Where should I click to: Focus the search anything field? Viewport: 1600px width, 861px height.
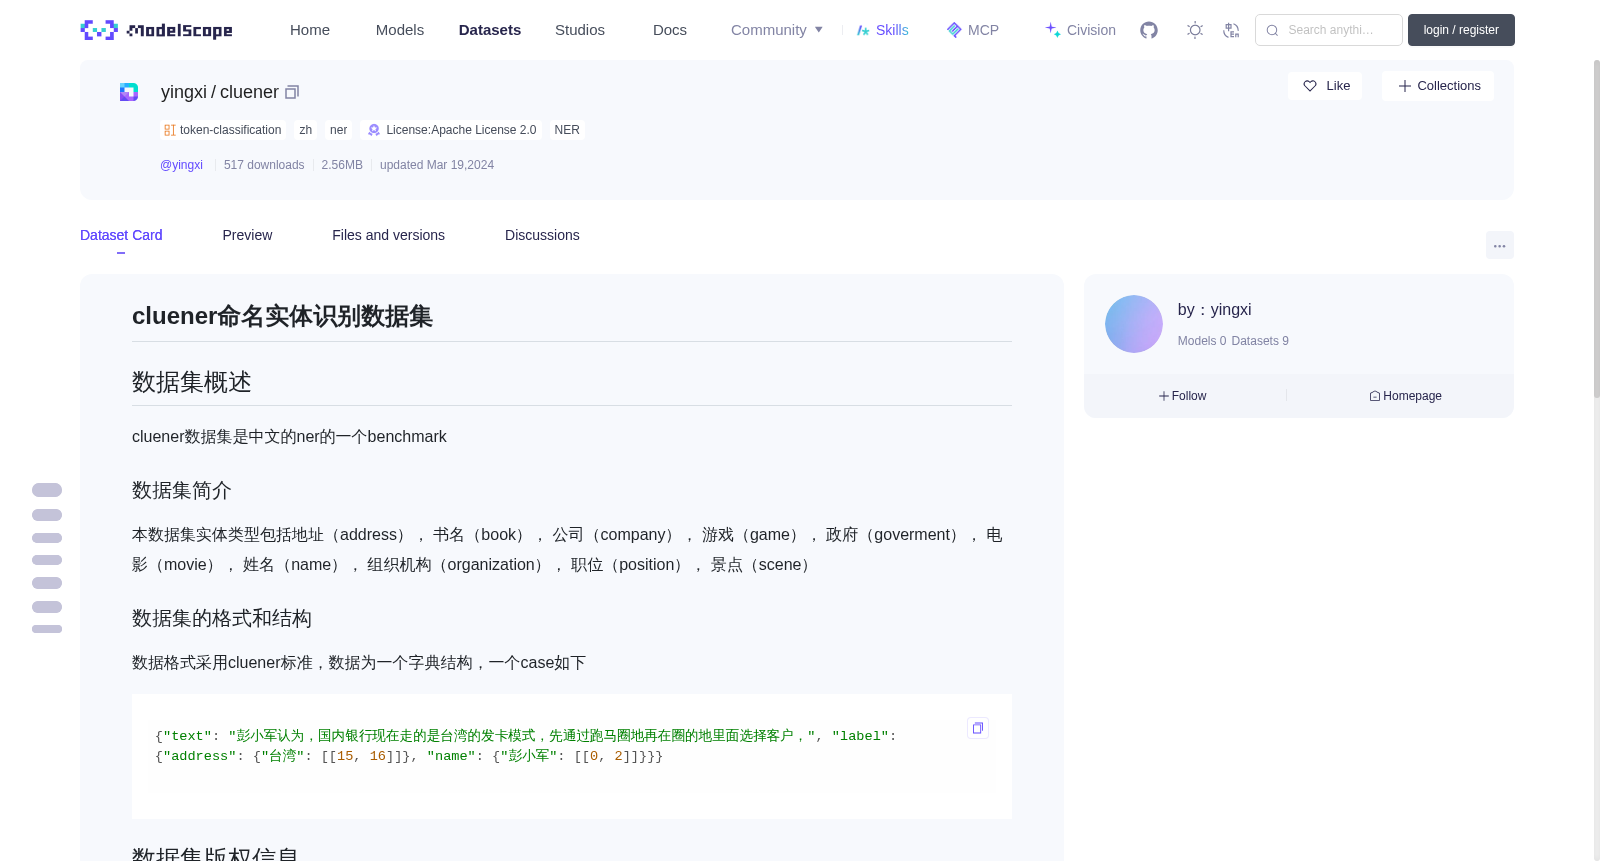point(1329,30)
